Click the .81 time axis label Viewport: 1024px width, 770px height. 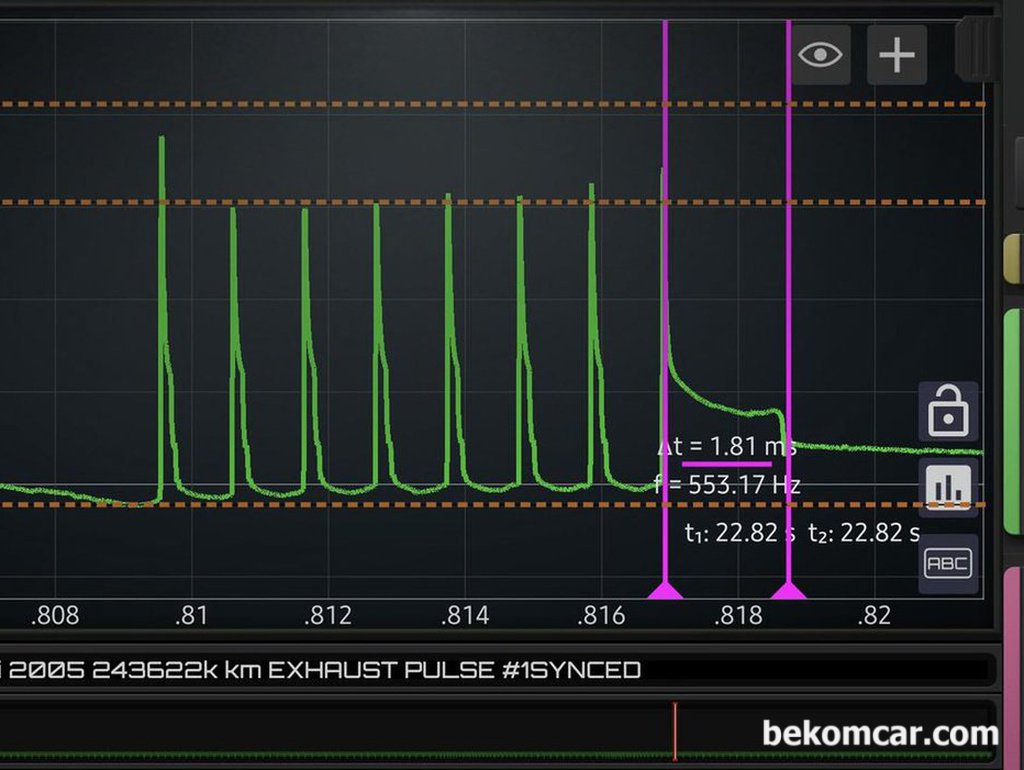pos(191,615)
